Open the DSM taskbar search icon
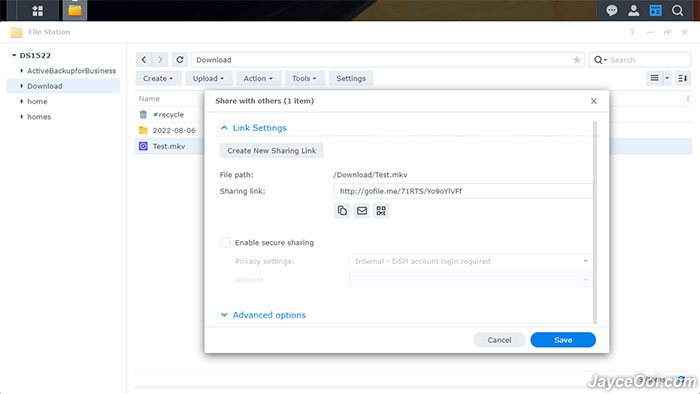 [x=677, y=10]
